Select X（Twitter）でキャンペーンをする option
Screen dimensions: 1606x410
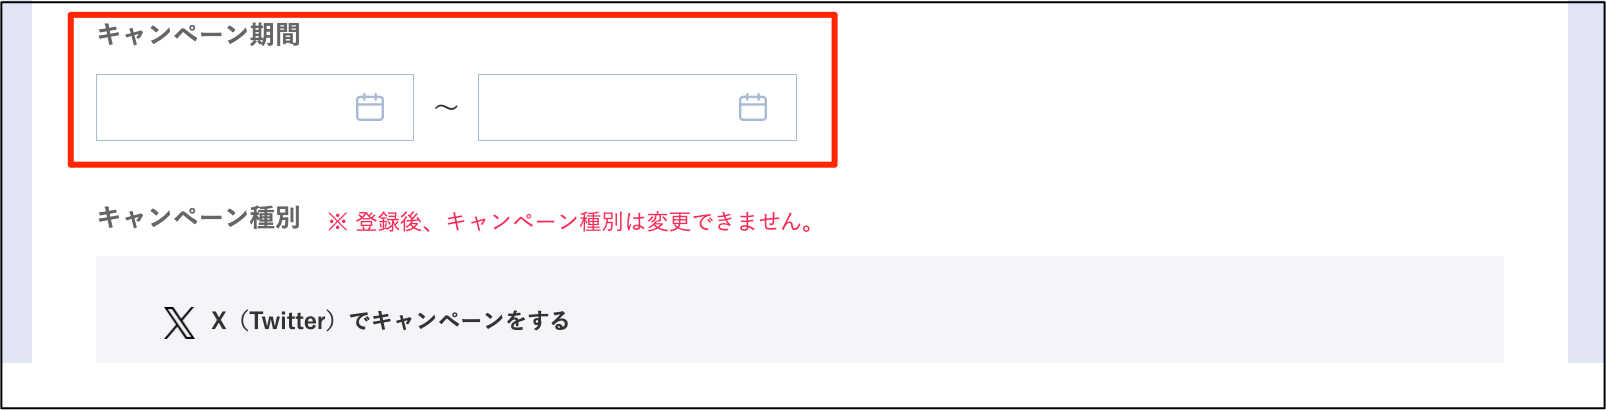click(x=366, y=322)
